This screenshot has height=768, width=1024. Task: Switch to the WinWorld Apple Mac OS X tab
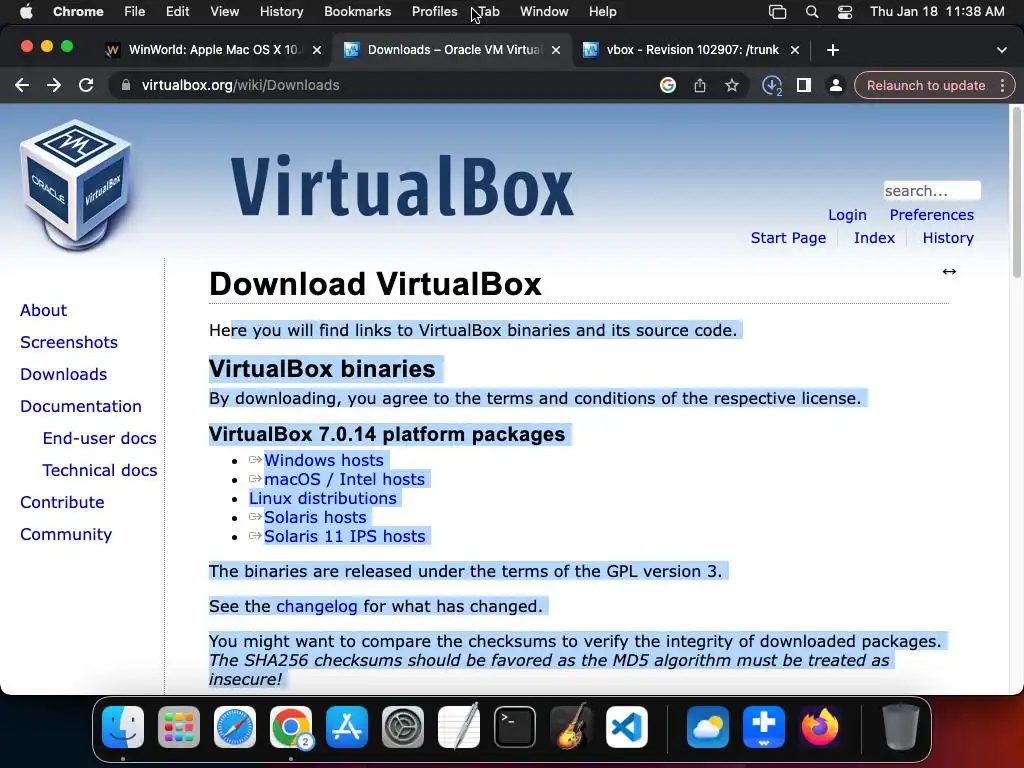tap(213, 50)
